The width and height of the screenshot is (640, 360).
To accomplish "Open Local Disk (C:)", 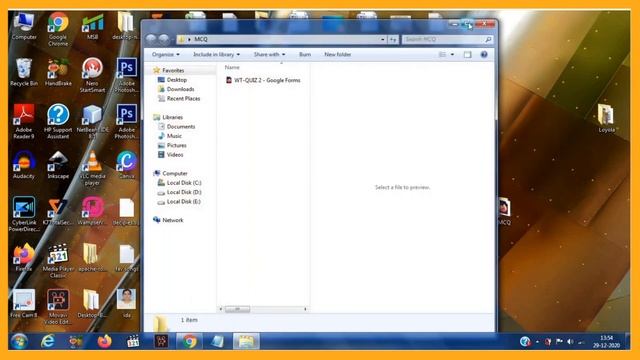I will coord(184,183).
